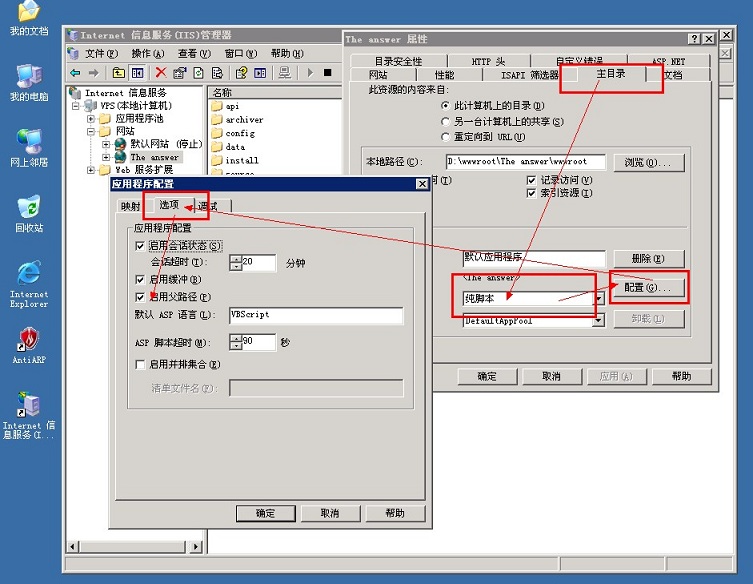Toggle the 启用缓冲 checkbox
The height and width of the screenshot is (584, 753).
point(140,280)
